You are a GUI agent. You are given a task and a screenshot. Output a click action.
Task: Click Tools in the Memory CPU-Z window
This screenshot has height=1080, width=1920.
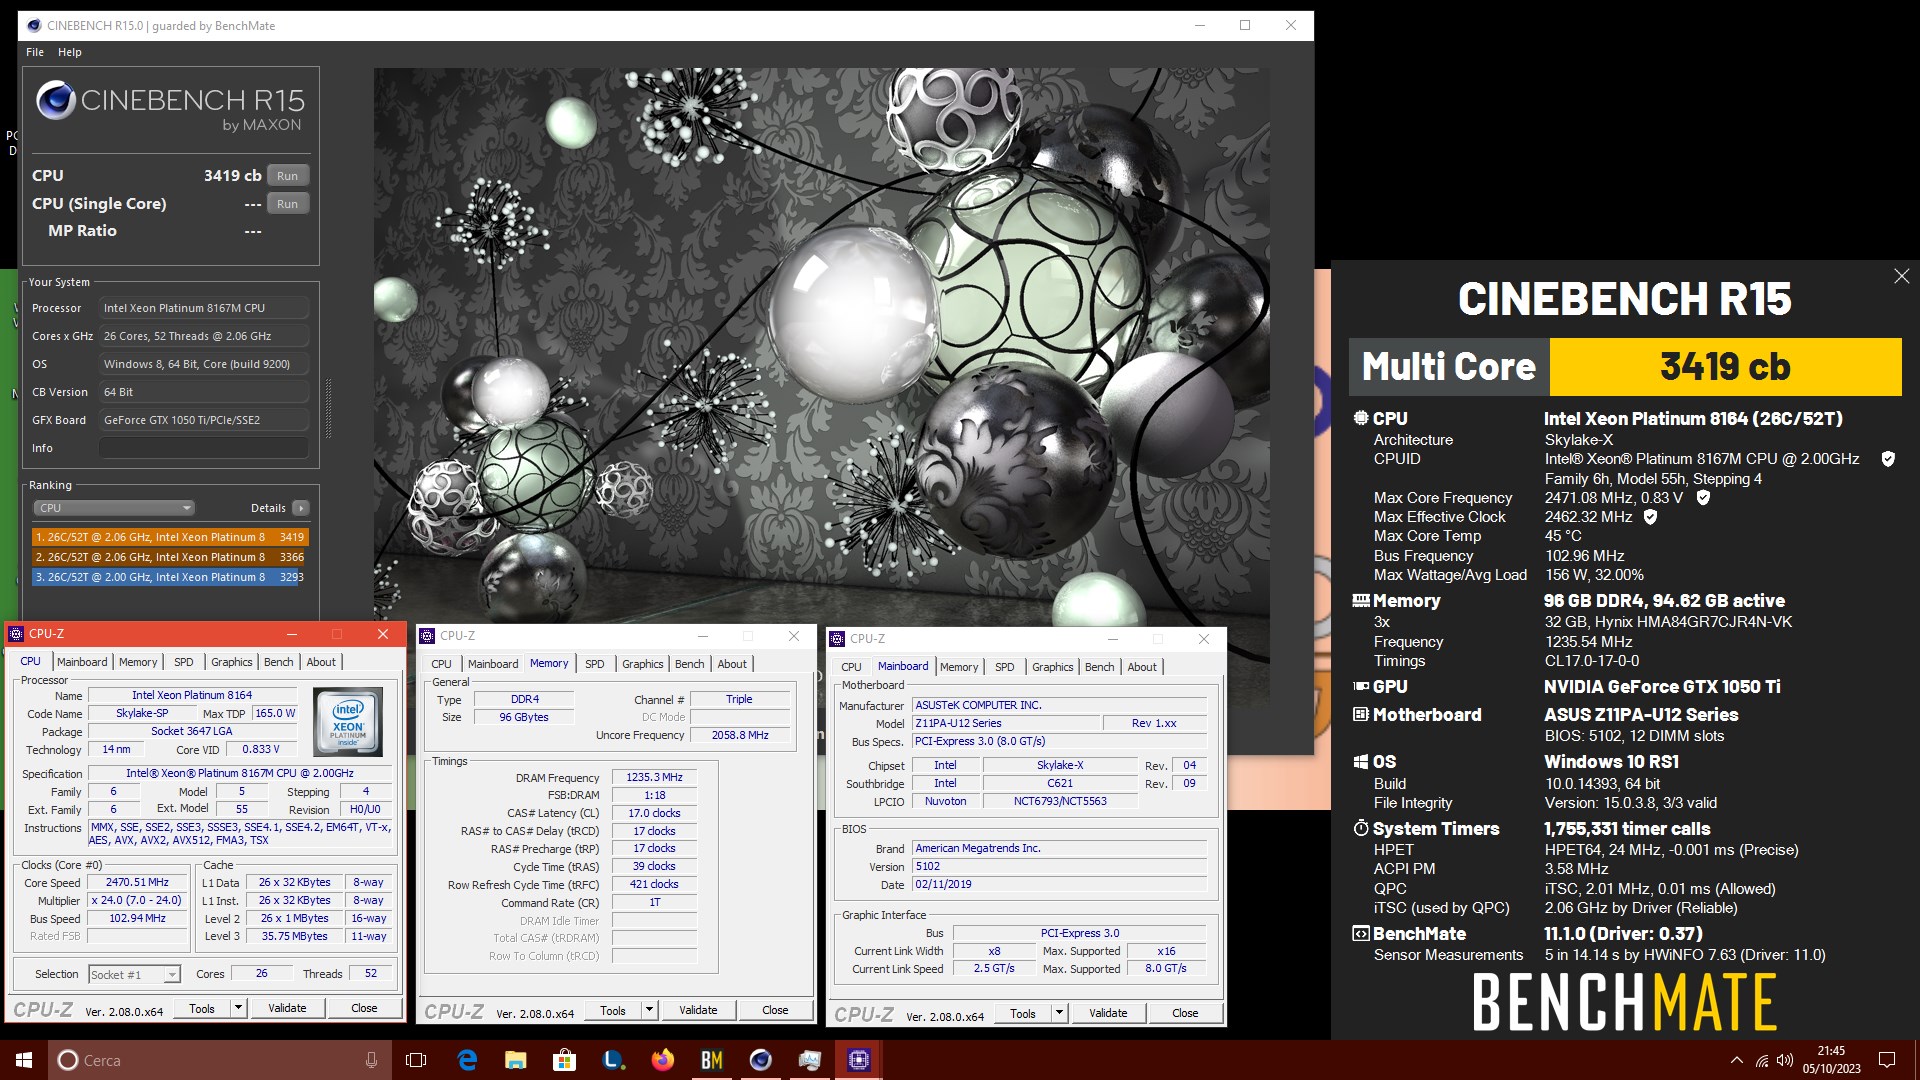(613, 1010)
